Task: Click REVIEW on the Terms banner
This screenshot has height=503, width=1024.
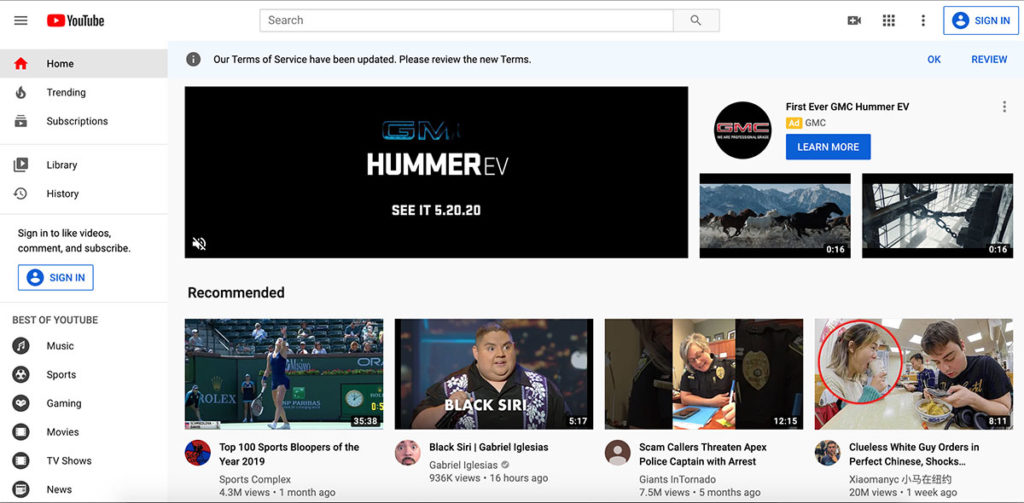Action: tap(989, 59)
